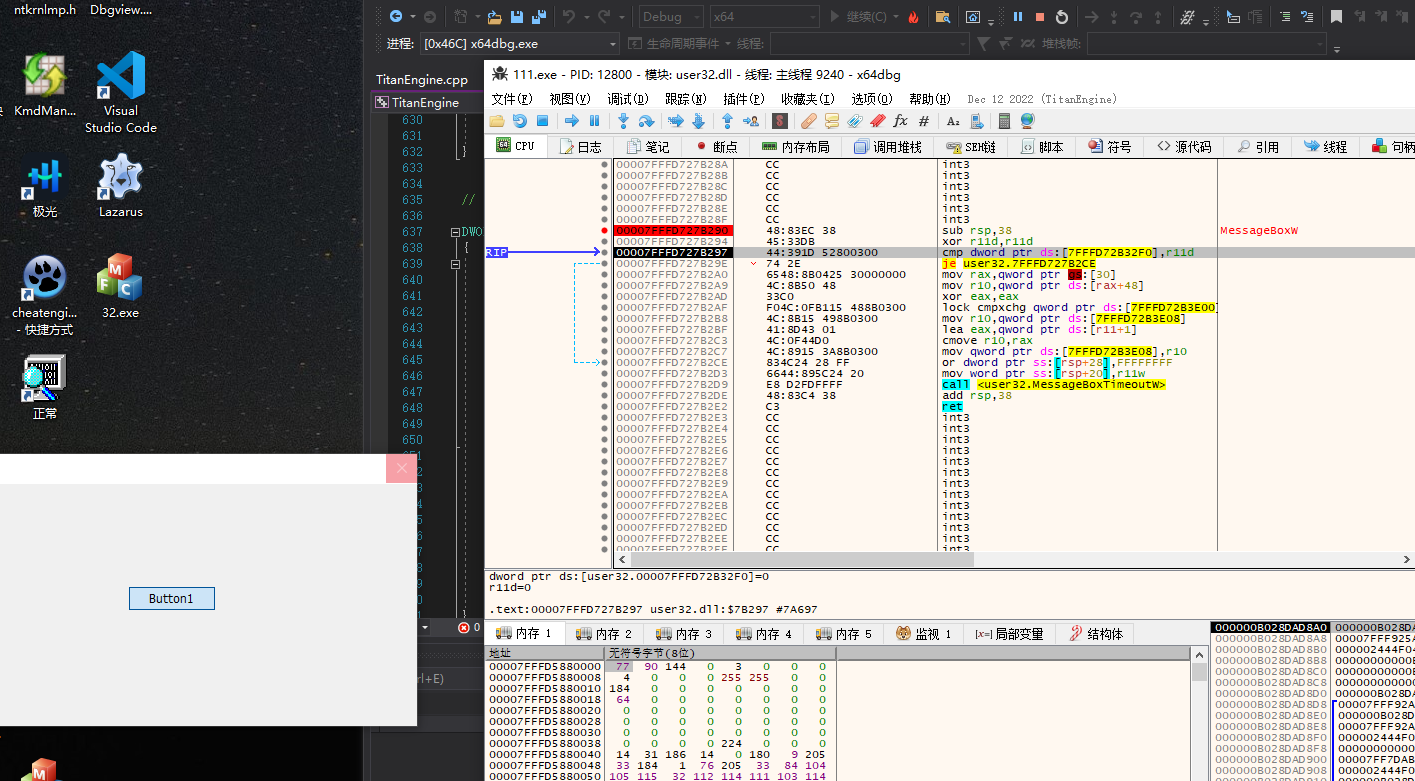Open the 线程 threads view
This screenshot has height=781, width=1415.
pyautogui.click(x=1325, y=146)
